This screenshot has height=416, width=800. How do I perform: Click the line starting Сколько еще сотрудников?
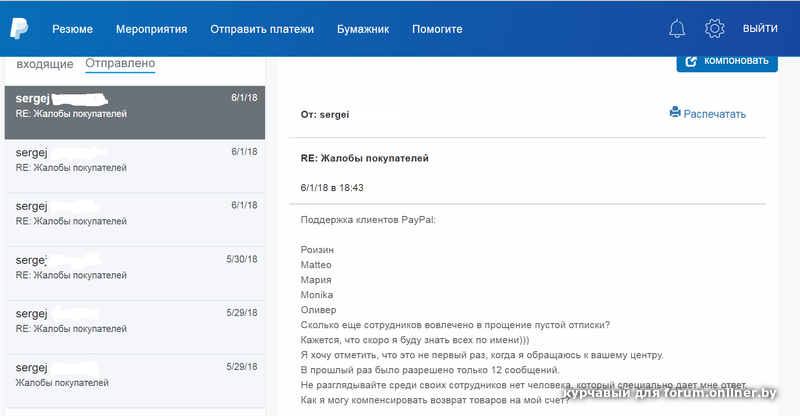click(455, 325)
